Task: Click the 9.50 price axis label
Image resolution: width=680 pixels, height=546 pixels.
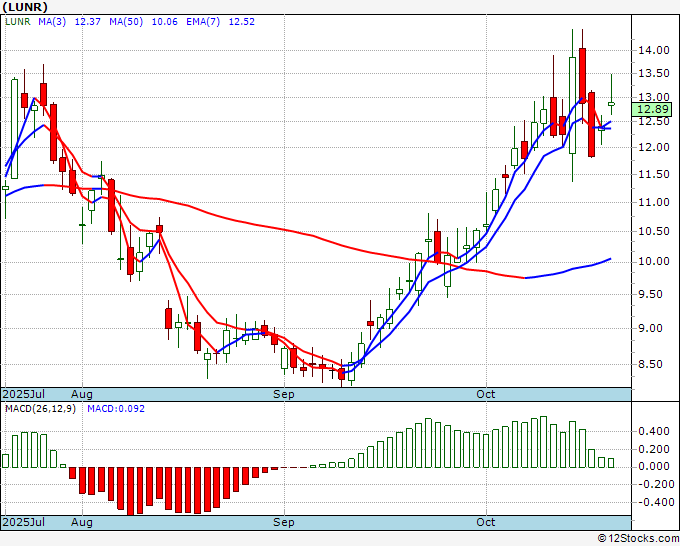Action: click(x=651, y=294)
